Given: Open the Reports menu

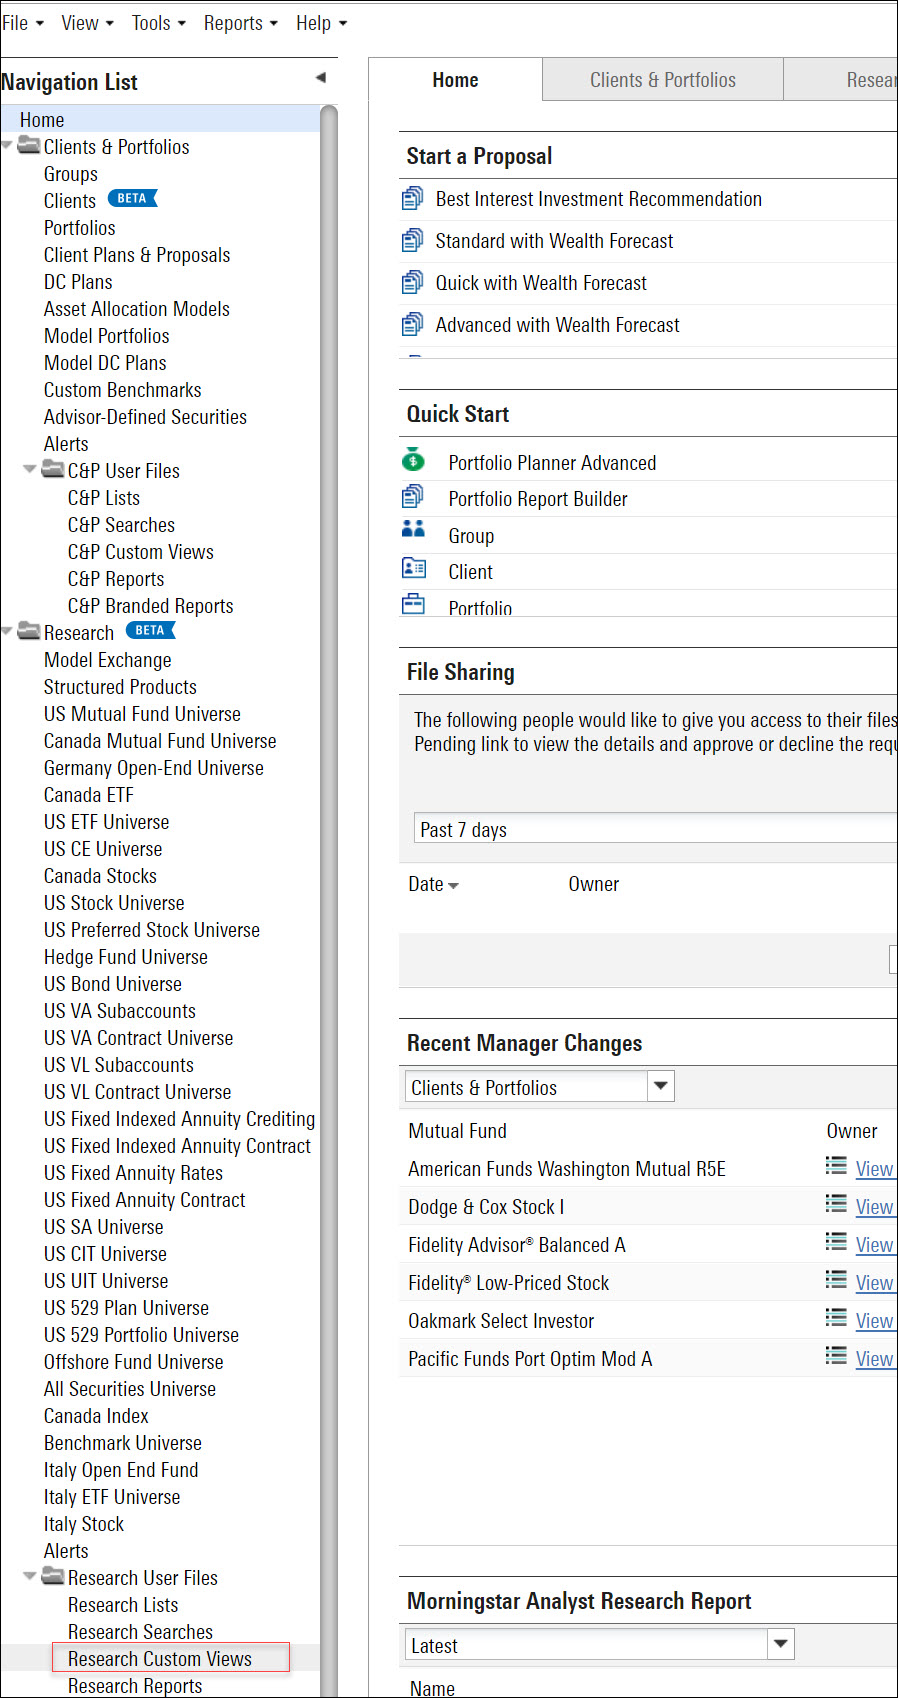Looking at the screenshot, I should coord(241,23).
